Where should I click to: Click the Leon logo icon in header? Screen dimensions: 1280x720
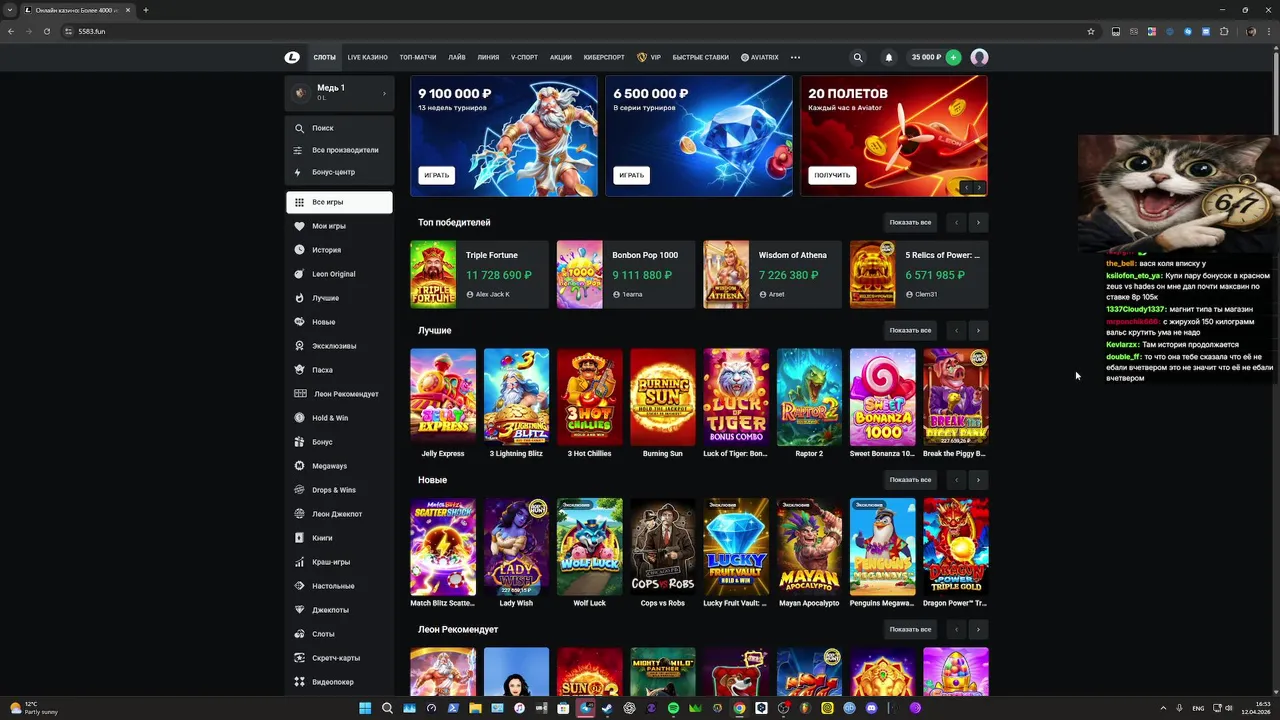292,57
